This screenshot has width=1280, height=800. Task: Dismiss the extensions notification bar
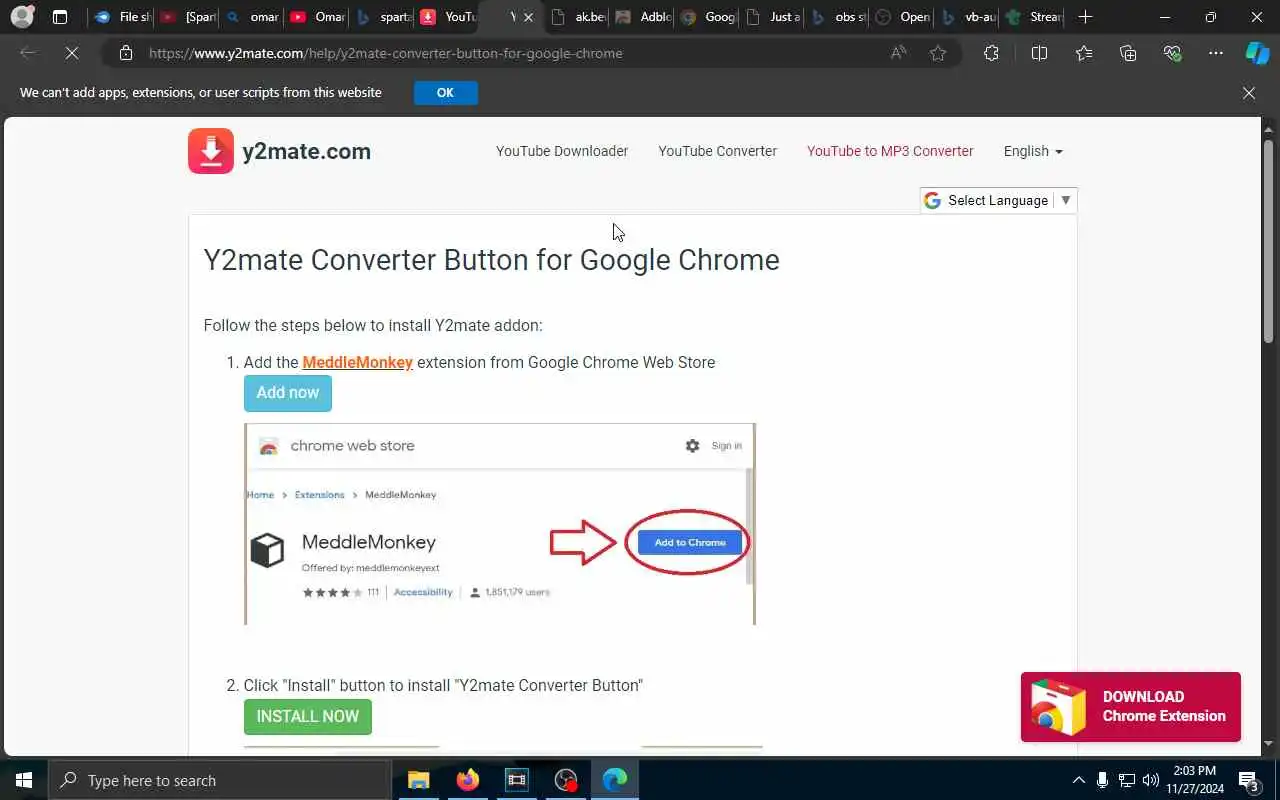click(1249, 93)
